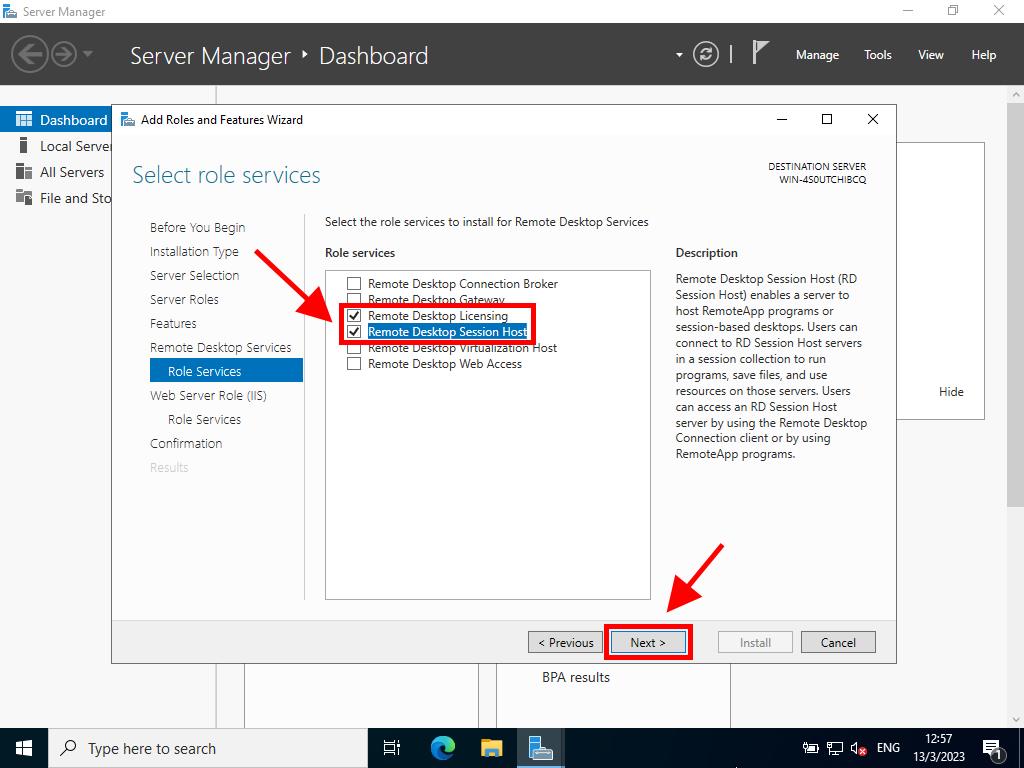Screen dimensions: 1024x768
Task: Select the Remote Desktop Connection Broker label
Action: point(463,283)
